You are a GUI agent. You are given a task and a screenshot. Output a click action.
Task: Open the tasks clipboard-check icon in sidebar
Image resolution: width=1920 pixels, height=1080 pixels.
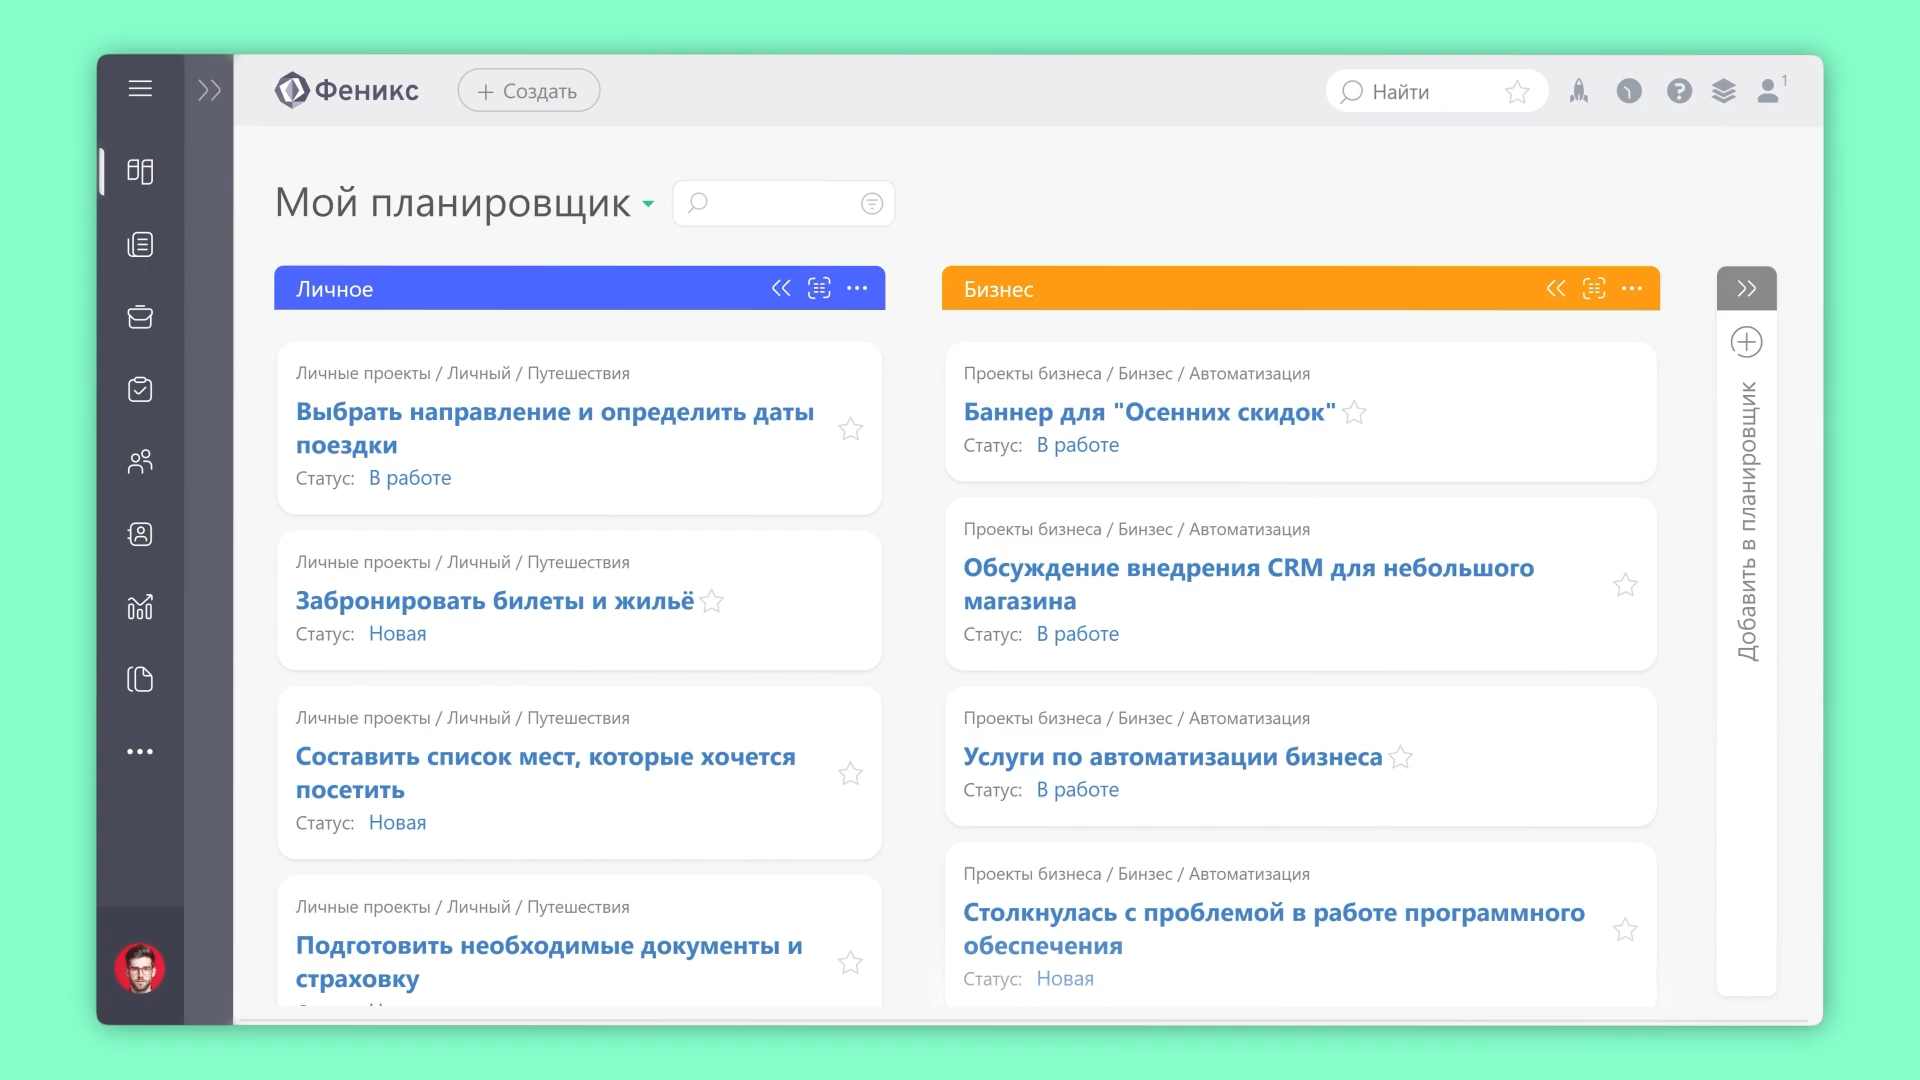click(140, 390)
